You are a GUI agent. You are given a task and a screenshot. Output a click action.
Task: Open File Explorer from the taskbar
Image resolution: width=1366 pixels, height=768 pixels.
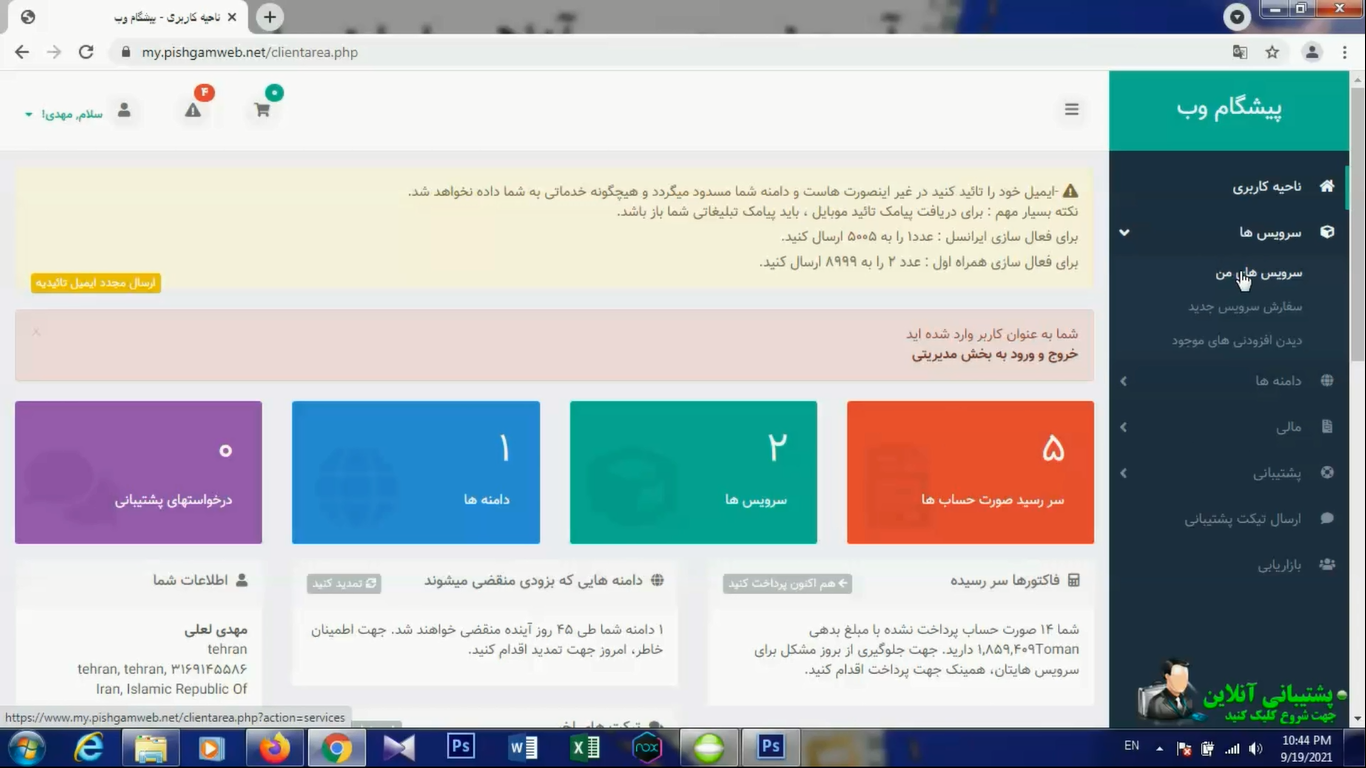click(151, 748)
